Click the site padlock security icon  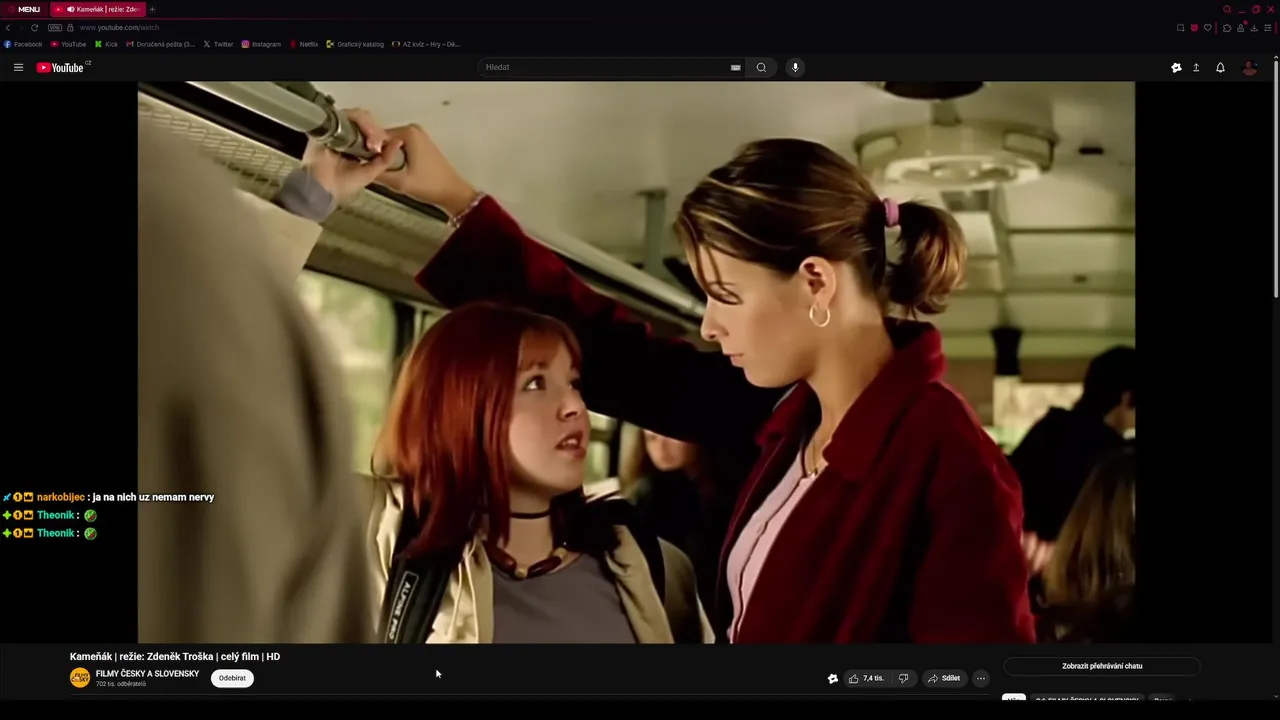coord(70,27)
